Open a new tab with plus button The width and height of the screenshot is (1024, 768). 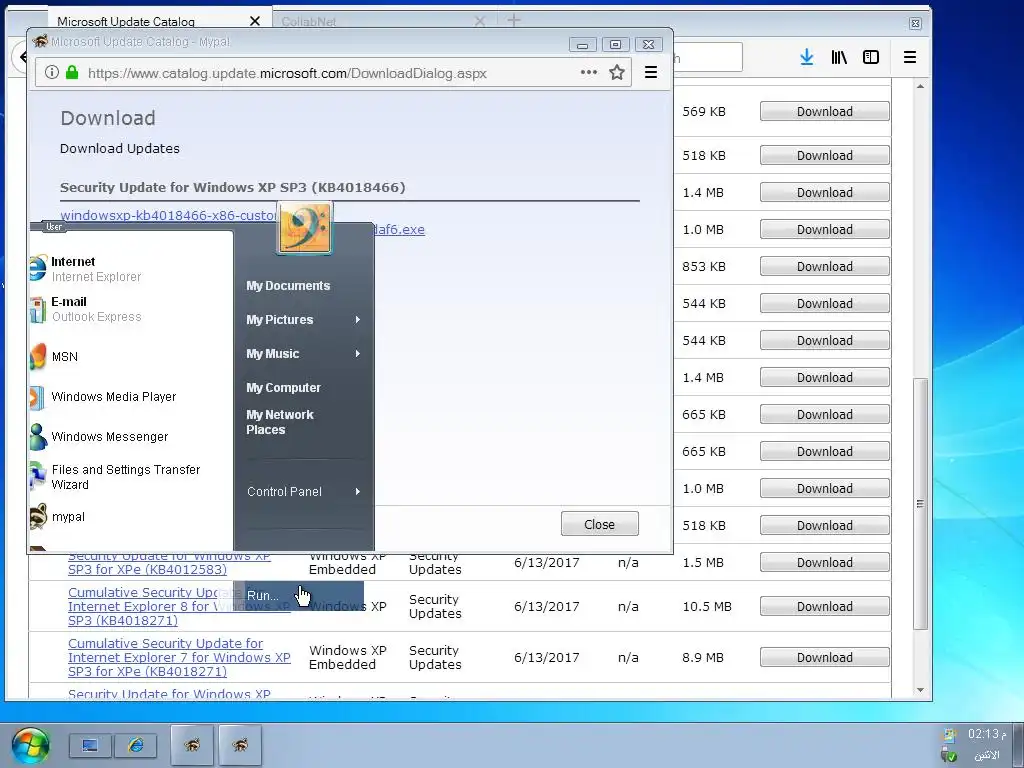tap(514, 21)
